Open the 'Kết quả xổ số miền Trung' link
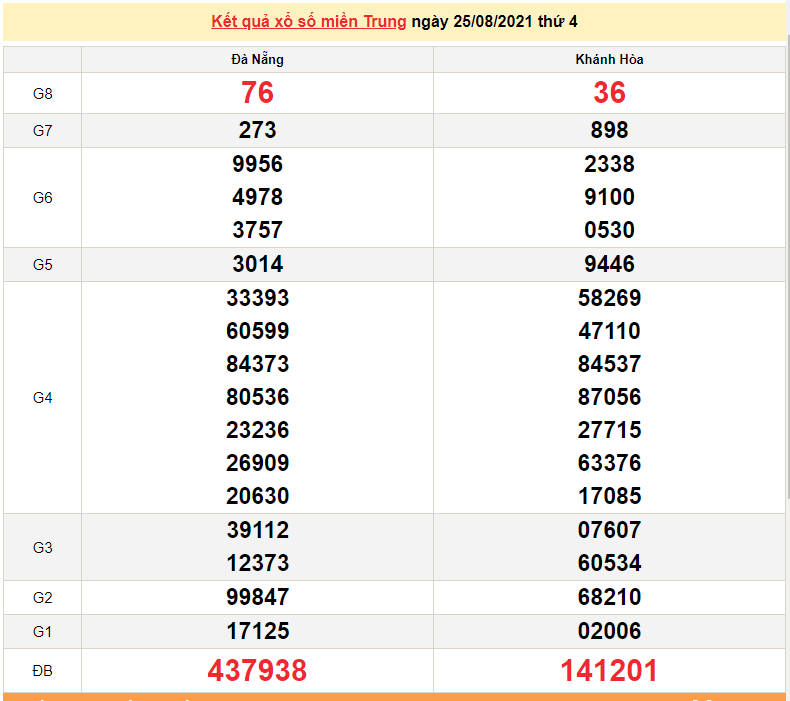 click(x=308, y=22)
